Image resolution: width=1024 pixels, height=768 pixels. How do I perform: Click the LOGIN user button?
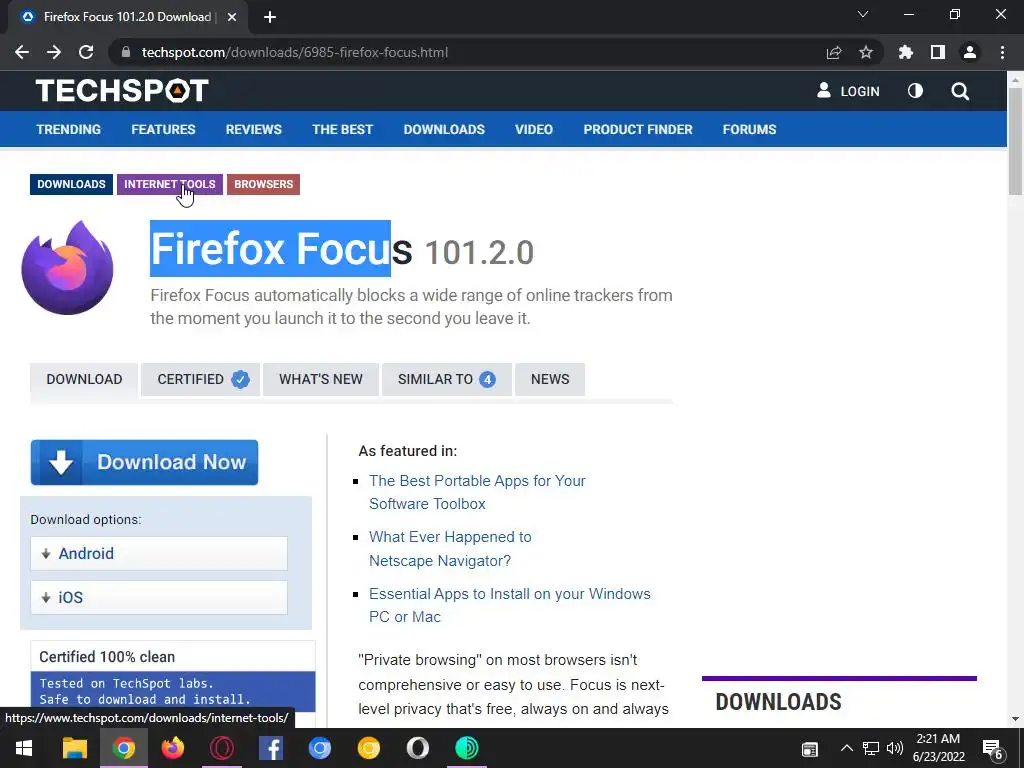pos(848,91)
